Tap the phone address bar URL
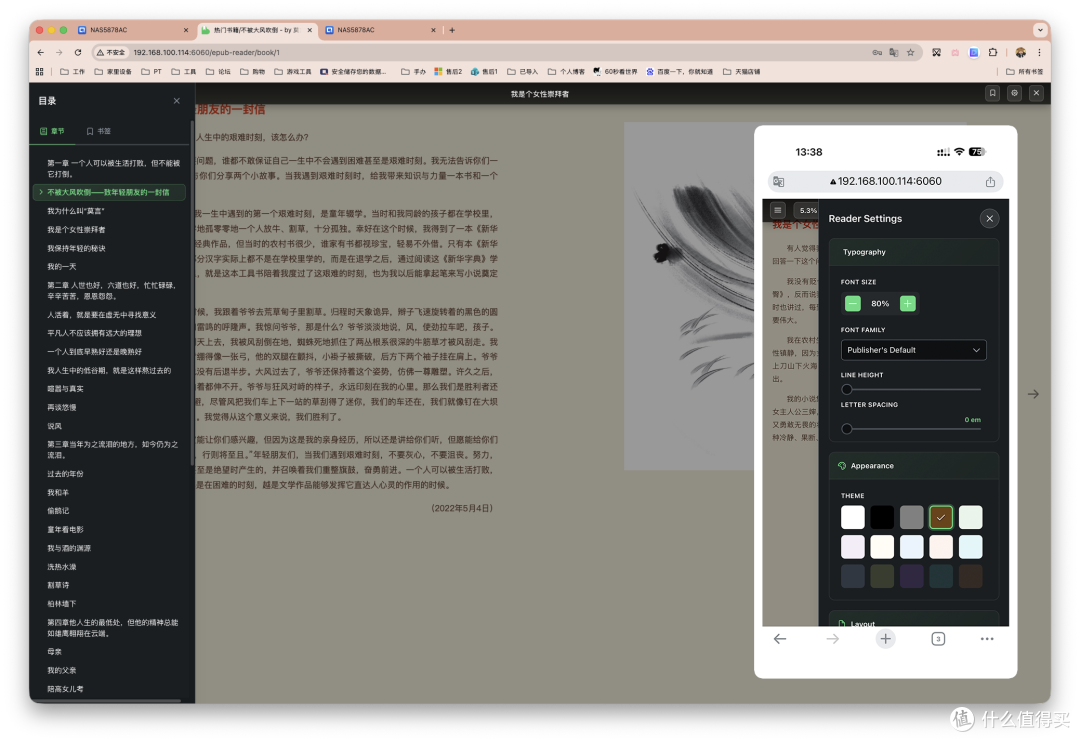The width and height of the screenshot is (1080, 742). point(886,182)
